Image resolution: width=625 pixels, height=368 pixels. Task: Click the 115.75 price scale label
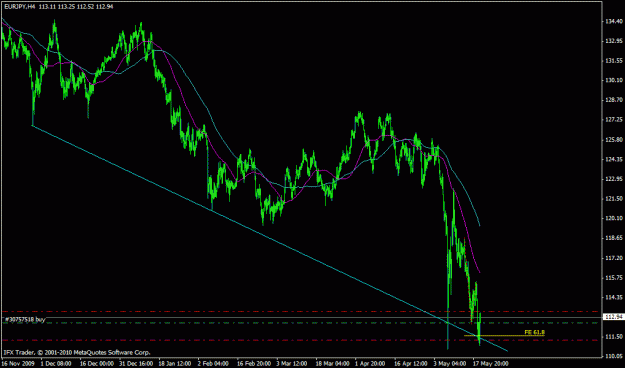click(x=614, y=277)
